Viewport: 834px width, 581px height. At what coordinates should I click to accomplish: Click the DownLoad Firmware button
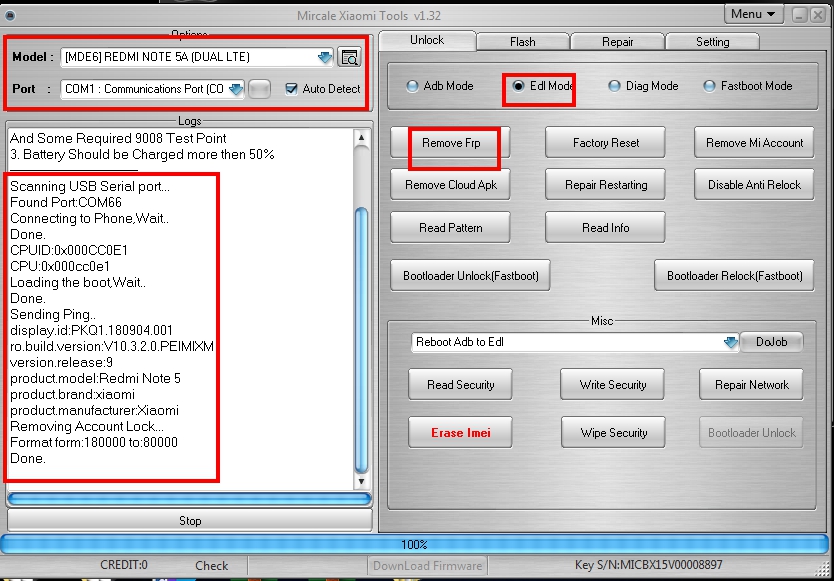428,566
